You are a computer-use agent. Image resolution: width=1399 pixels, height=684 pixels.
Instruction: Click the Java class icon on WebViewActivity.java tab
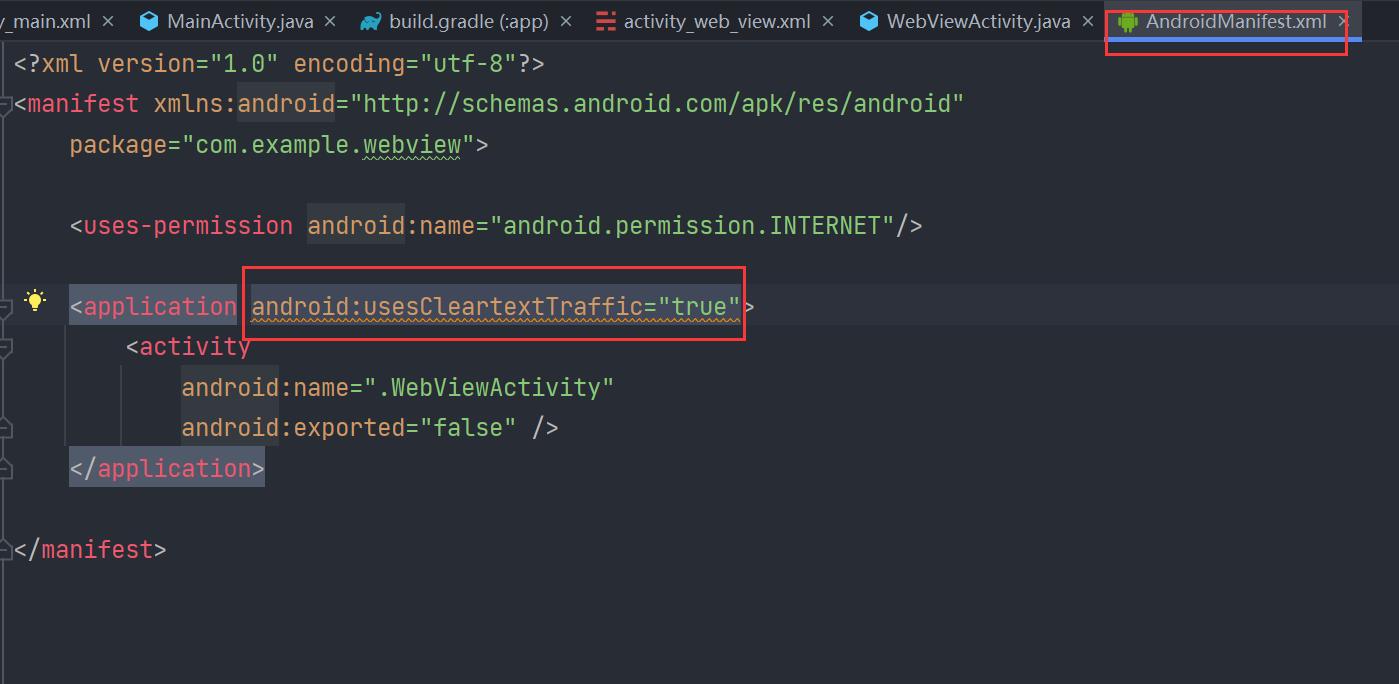point(866,20)
